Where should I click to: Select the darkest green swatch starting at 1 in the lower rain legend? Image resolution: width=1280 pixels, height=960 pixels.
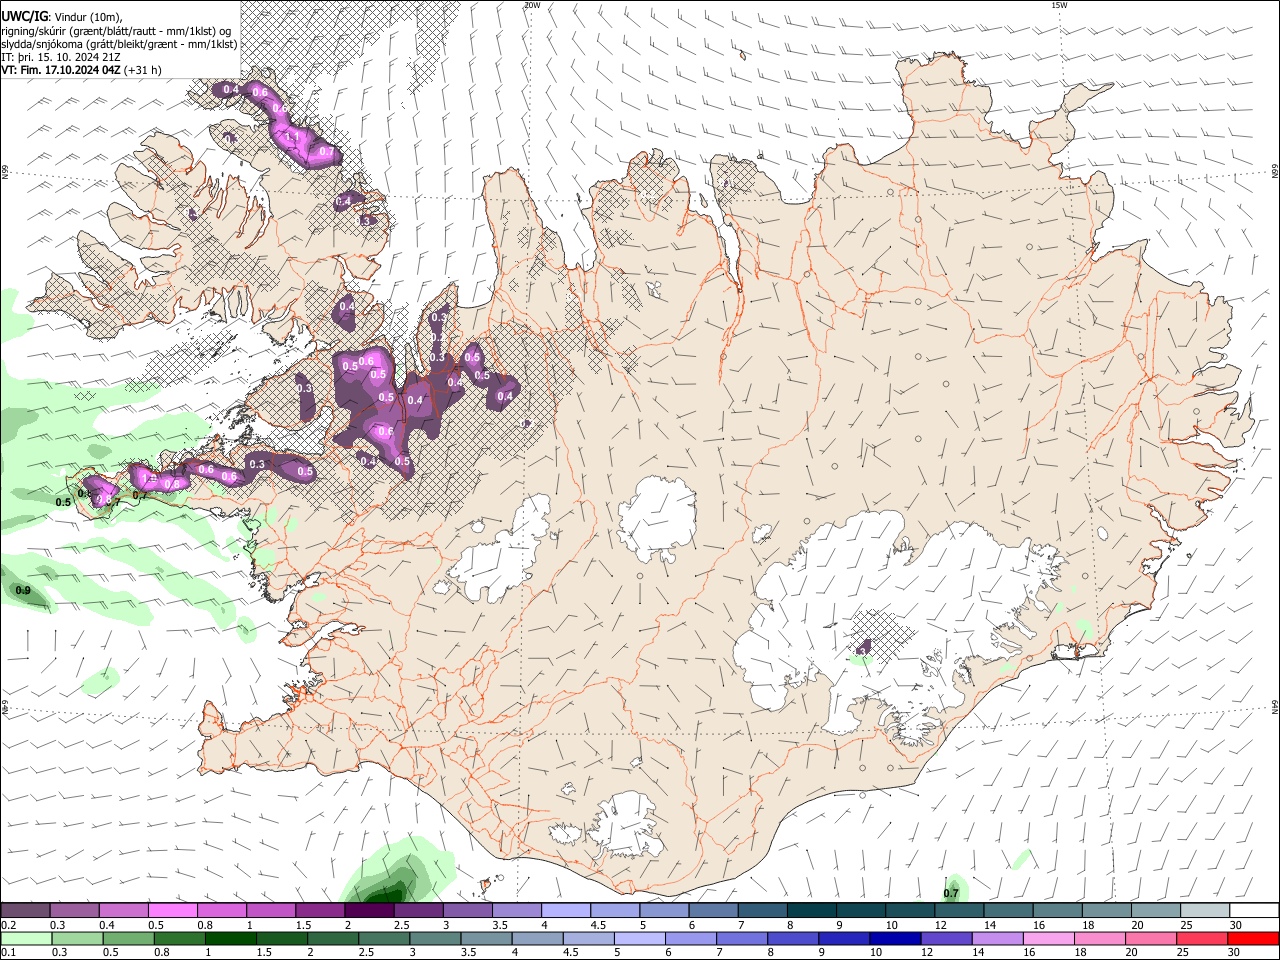[x=231, y=938]
